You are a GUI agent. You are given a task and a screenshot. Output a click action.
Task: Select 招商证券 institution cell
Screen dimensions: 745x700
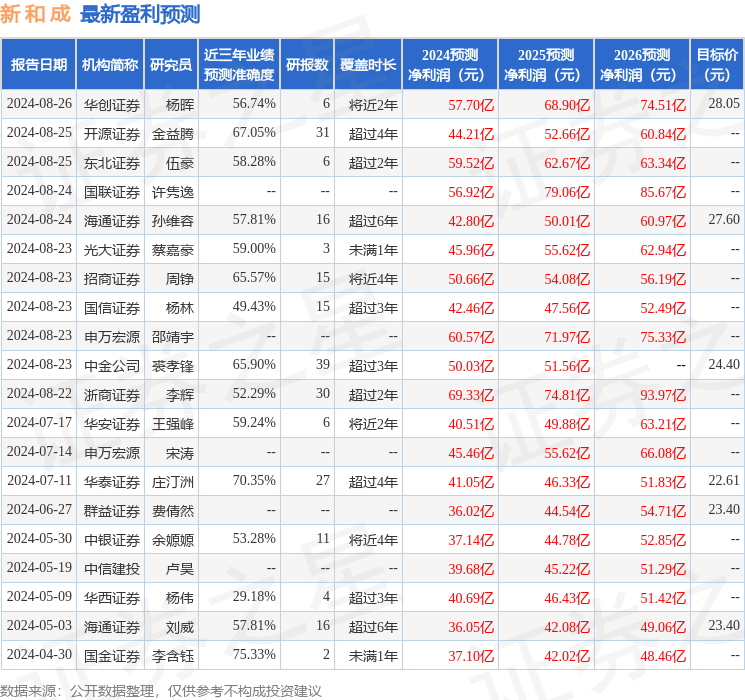112,279
